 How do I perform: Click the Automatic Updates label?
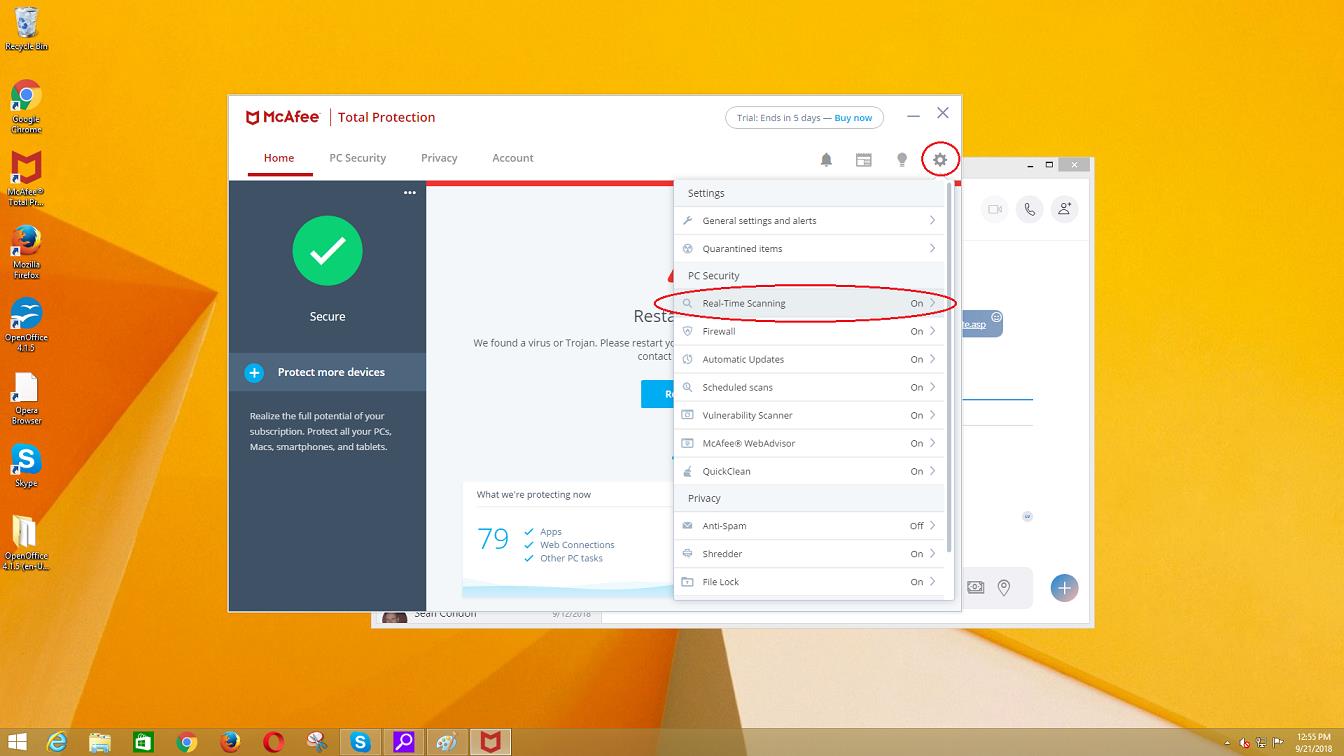tap(743, 359)
